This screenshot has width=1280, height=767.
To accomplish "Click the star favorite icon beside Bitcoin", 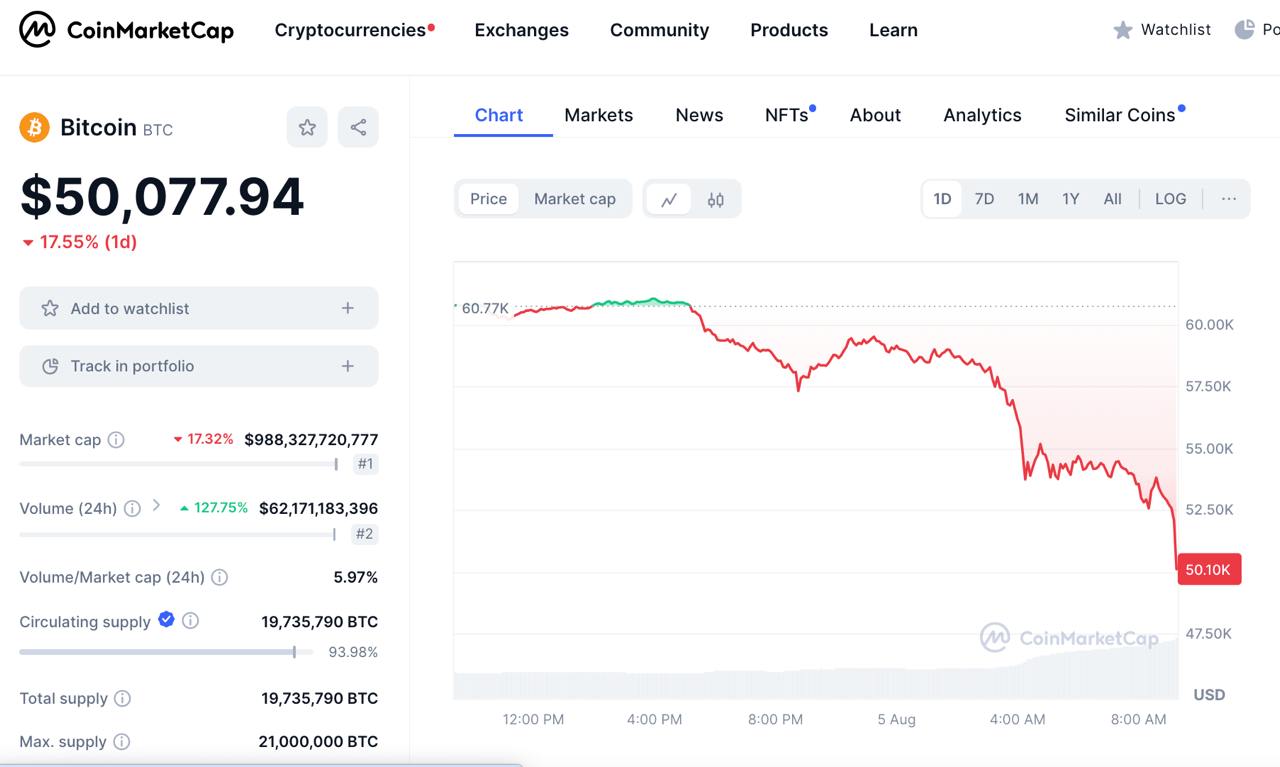I will coord(307,127).
